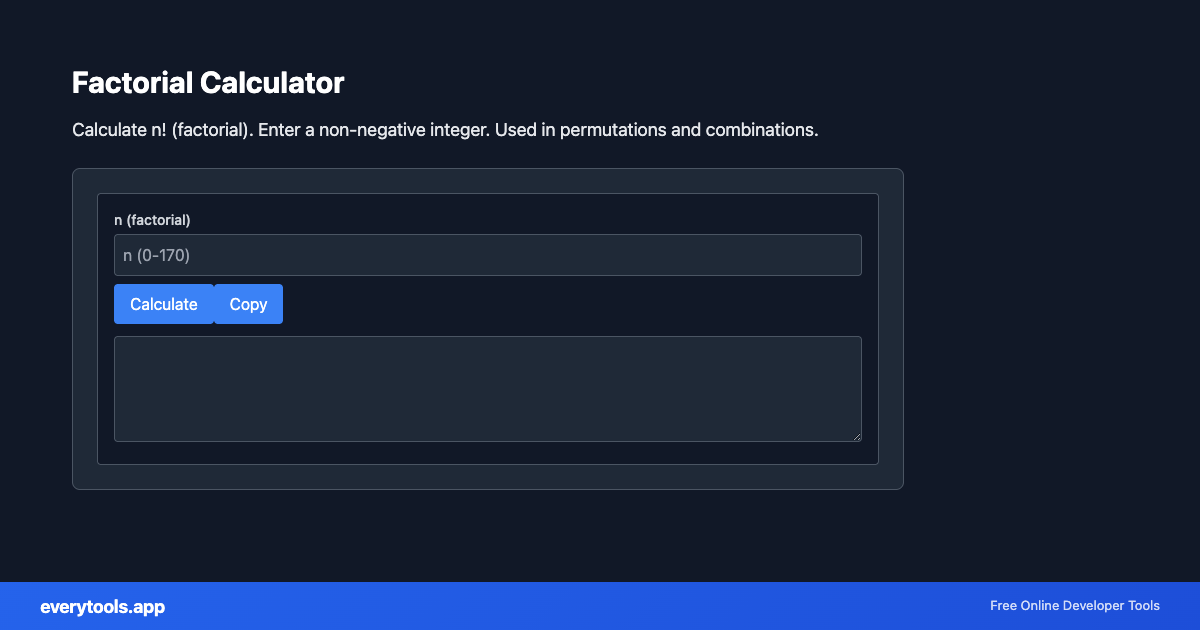
Task: Open the everytools.app homepage link
Action: 102,606
